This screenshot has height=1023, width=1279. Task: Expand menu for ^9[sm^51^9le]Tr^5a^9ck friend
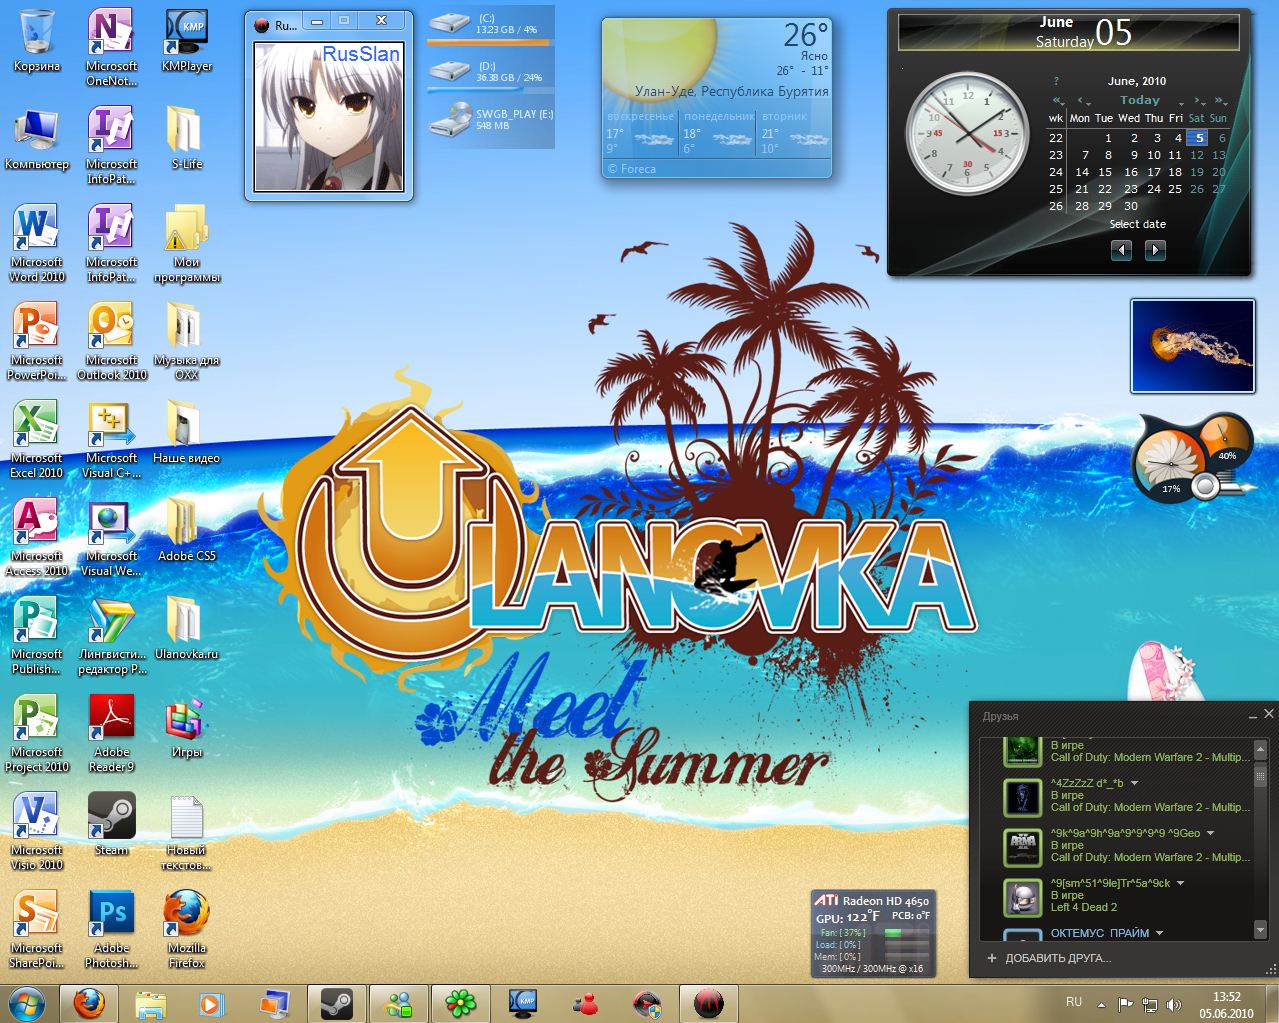(1181, 883)
